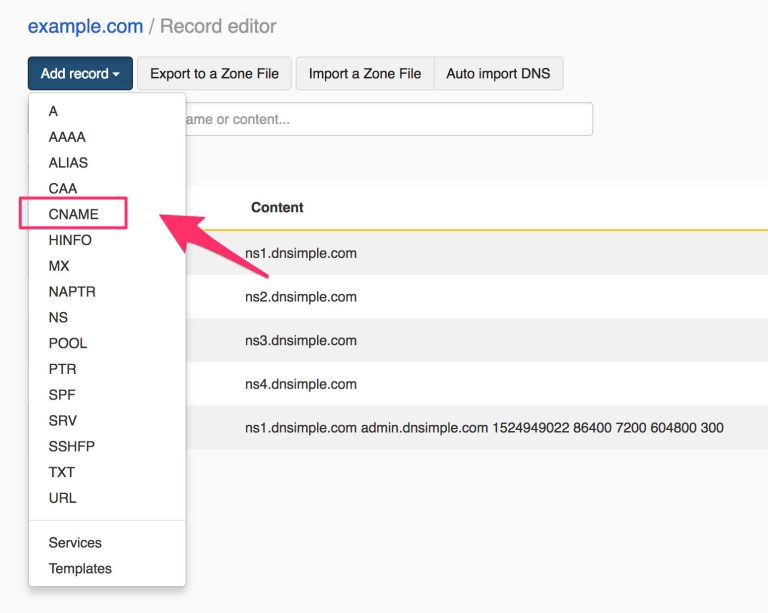768x613 pixels.
Task: Select AAAA record type
Action: click(67, 137)
